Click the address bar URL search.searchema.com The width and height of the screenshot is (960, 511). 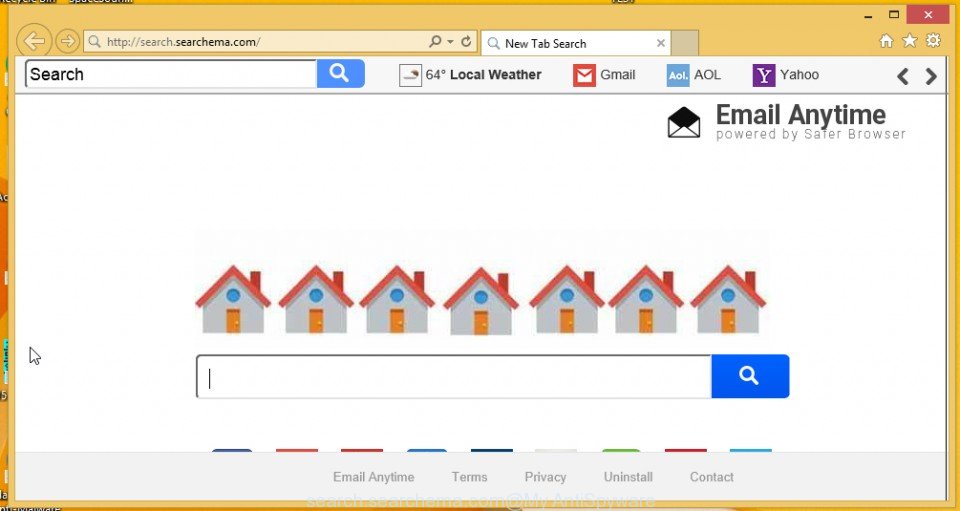(x=184, y=42)
